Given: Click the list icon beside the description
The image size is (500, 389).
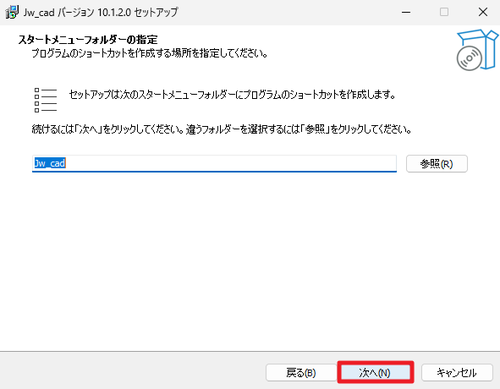Looking at the screenshot, I should pyautogui.click(x=46, y=100).
